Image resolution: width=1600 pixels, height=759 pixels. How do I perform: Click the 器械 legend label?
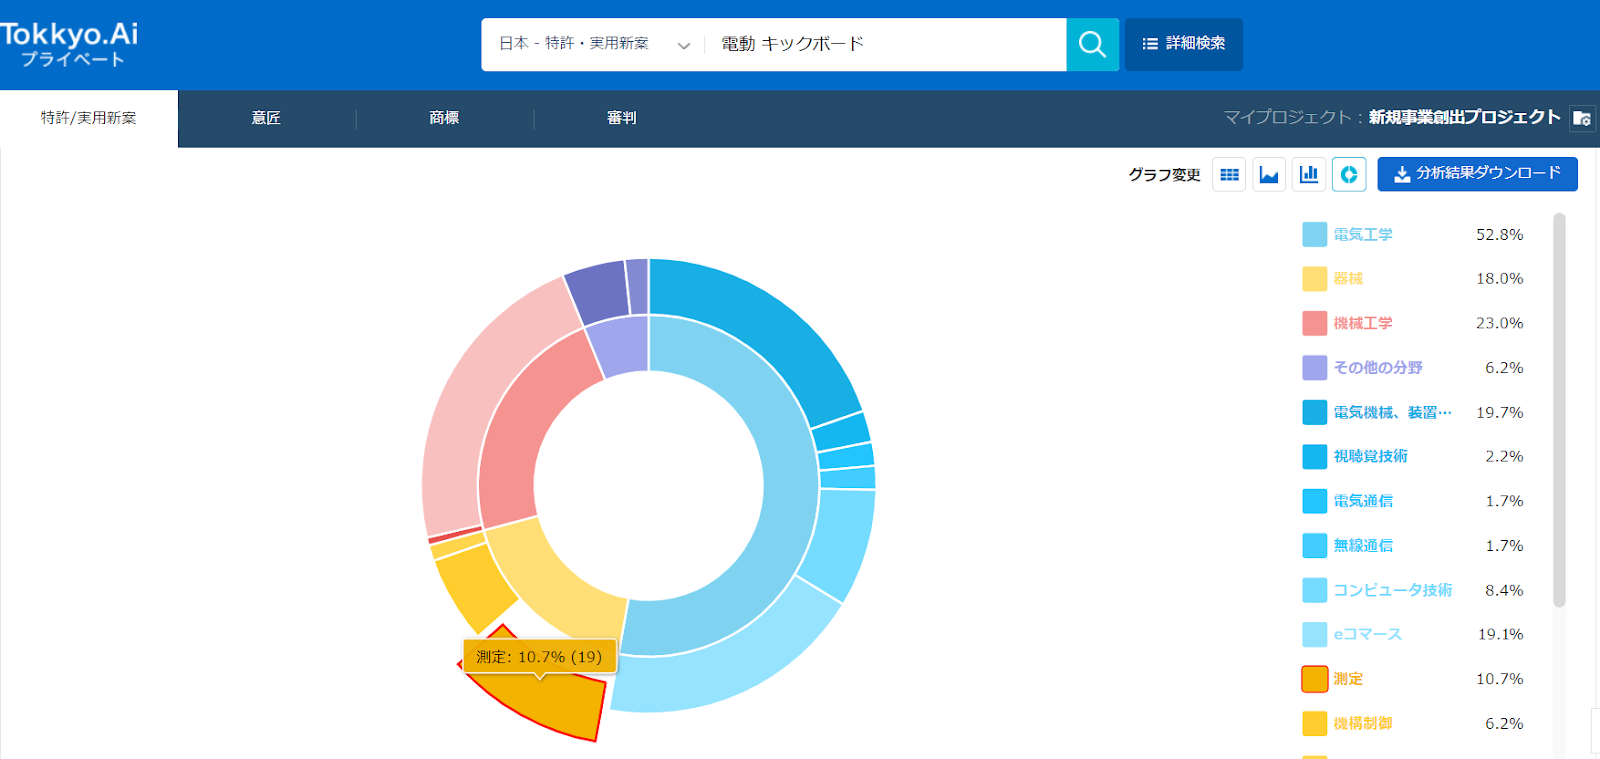1348,279
